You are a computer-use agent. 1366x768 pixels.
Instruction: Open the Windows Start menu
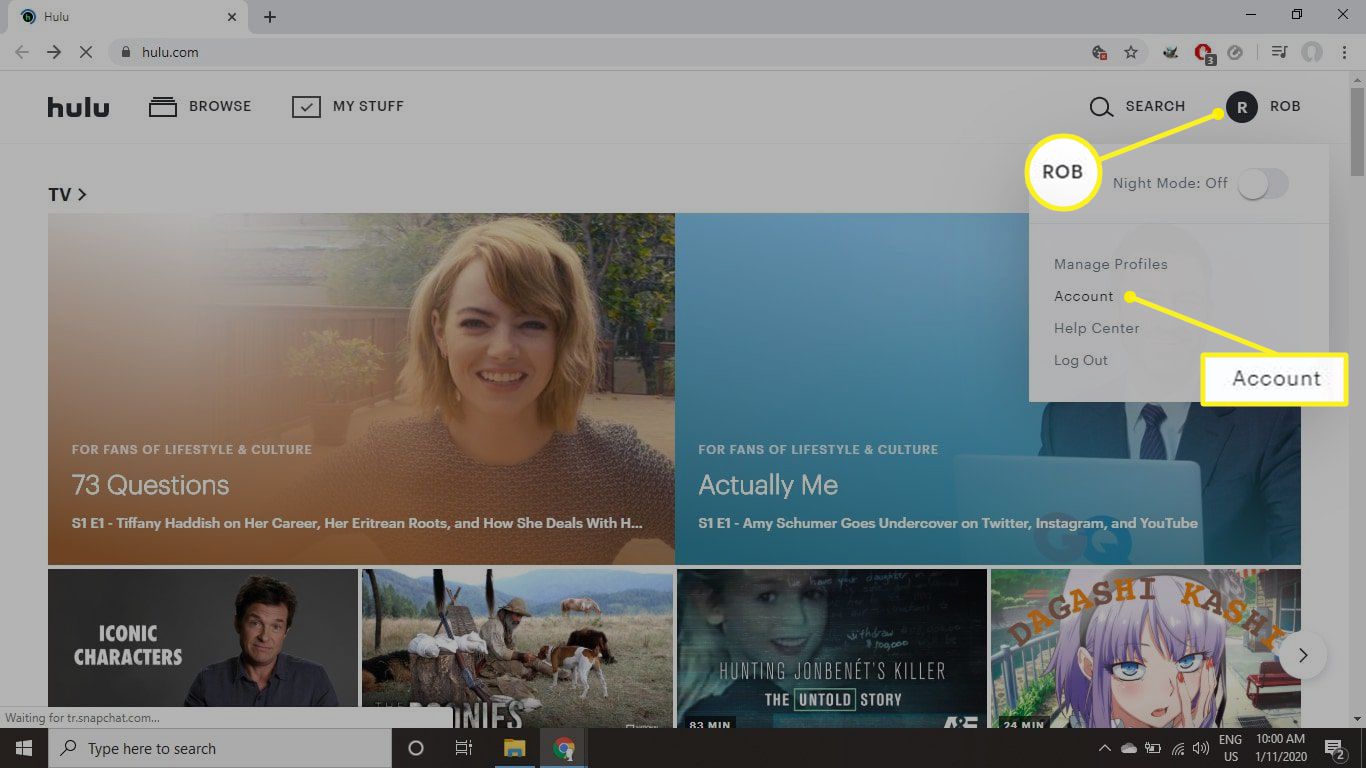23,748
